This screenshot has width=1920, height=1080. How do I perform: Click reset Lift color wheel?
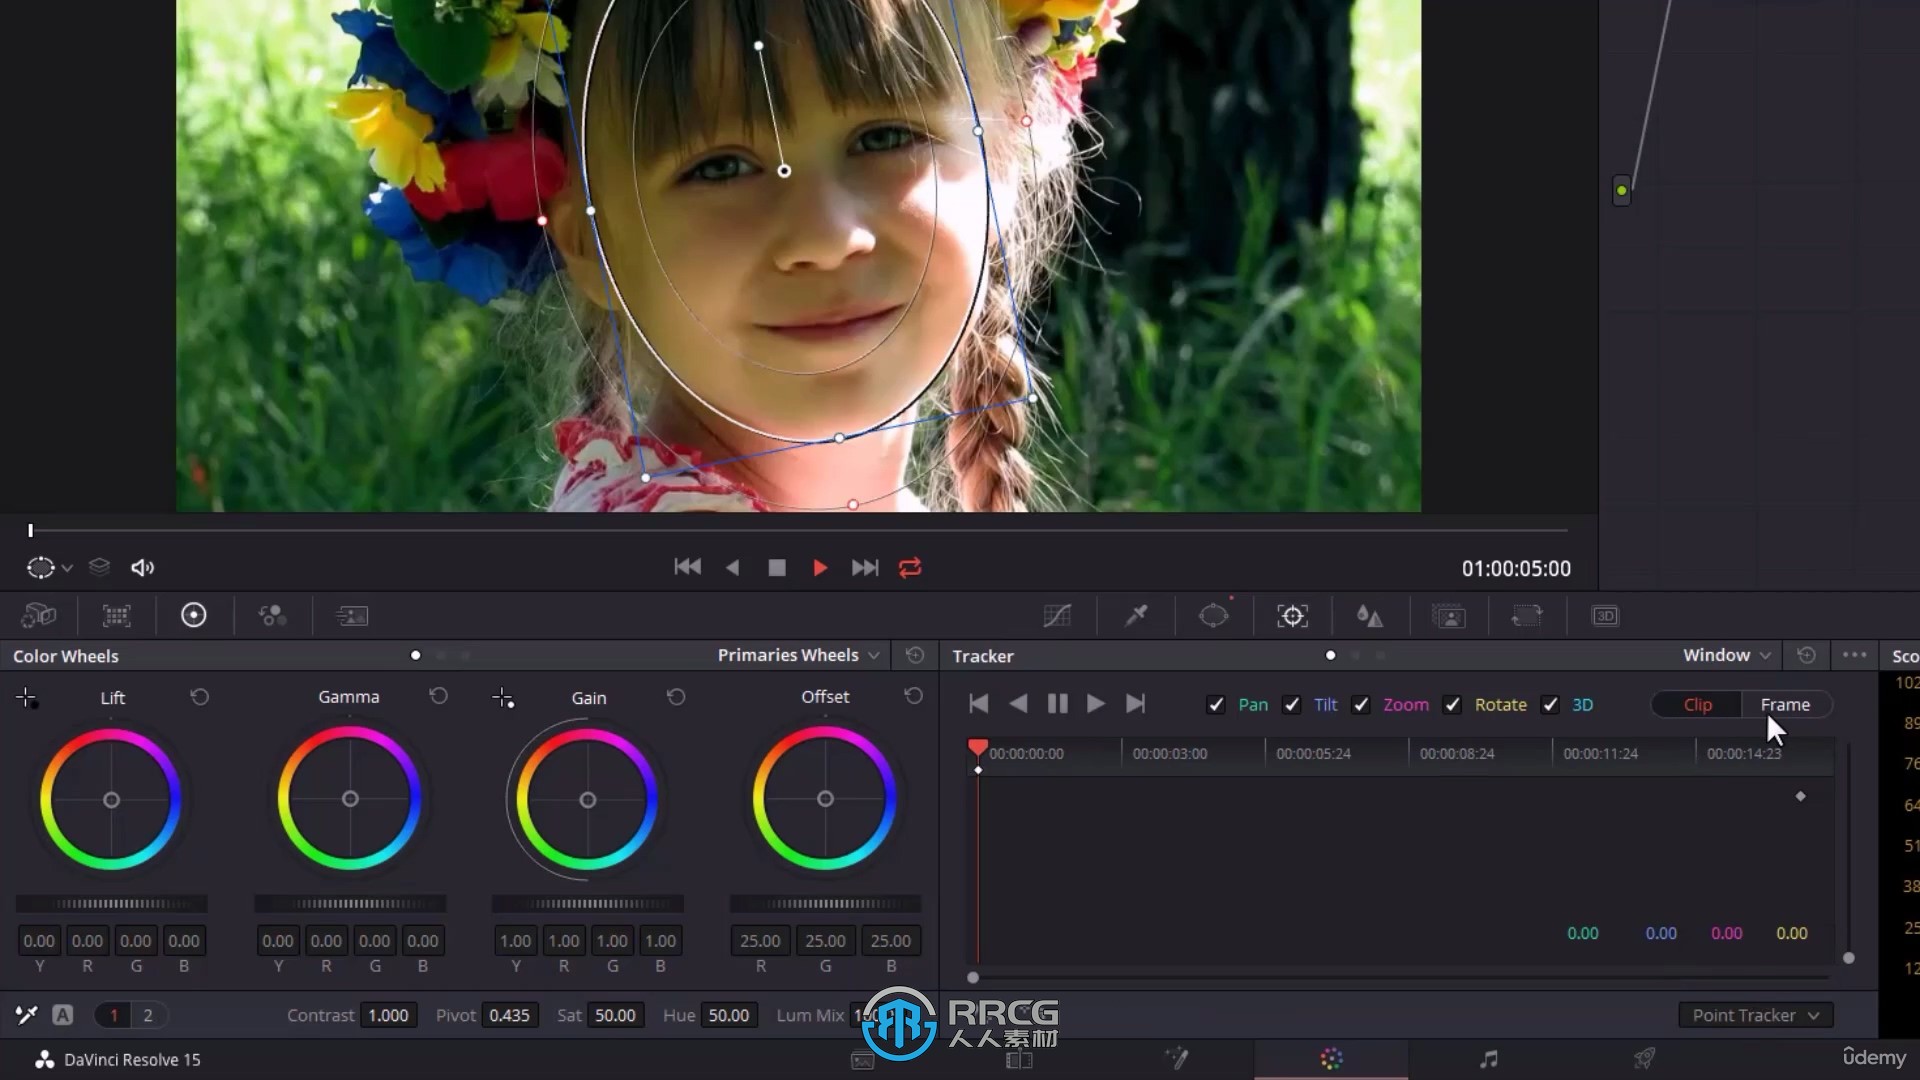[199, 698]
